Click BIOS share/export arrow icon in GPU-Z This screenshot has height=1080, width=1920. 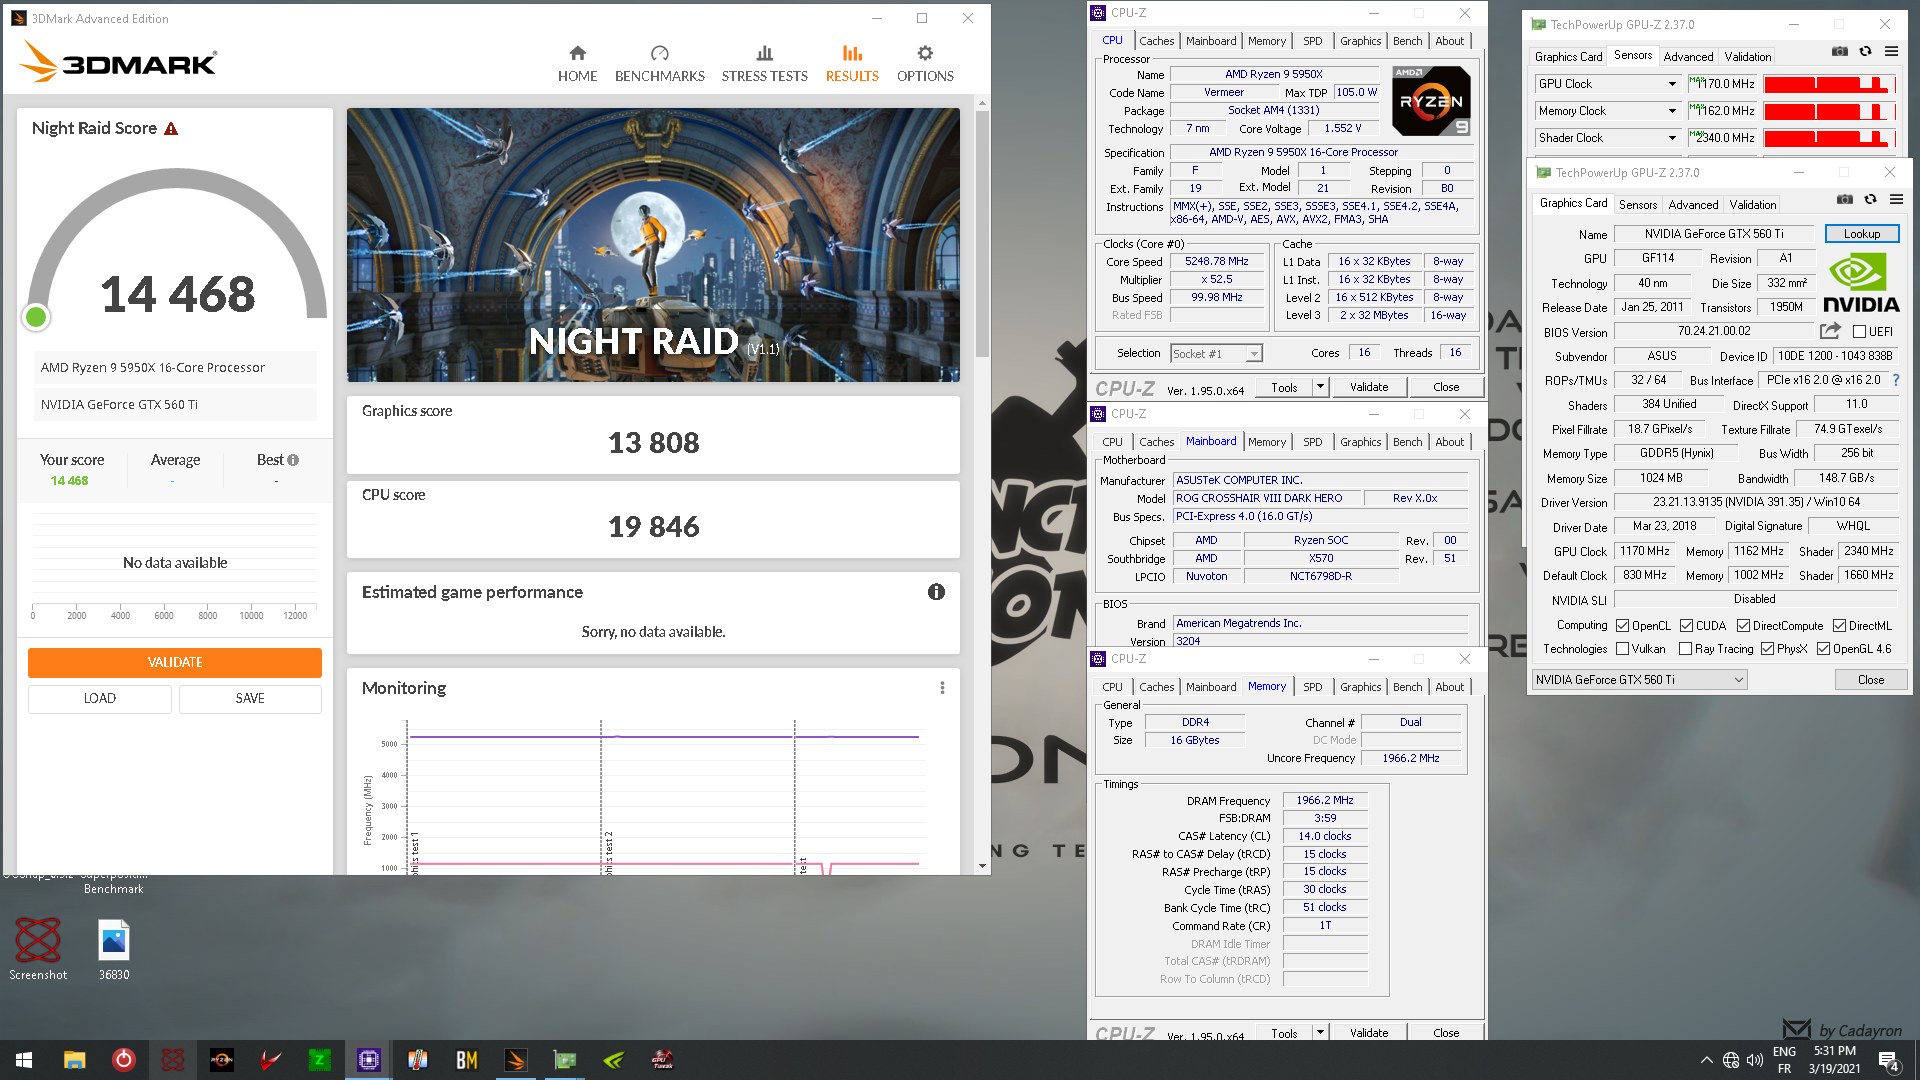pyautogui.click(x=1830, y=331)
